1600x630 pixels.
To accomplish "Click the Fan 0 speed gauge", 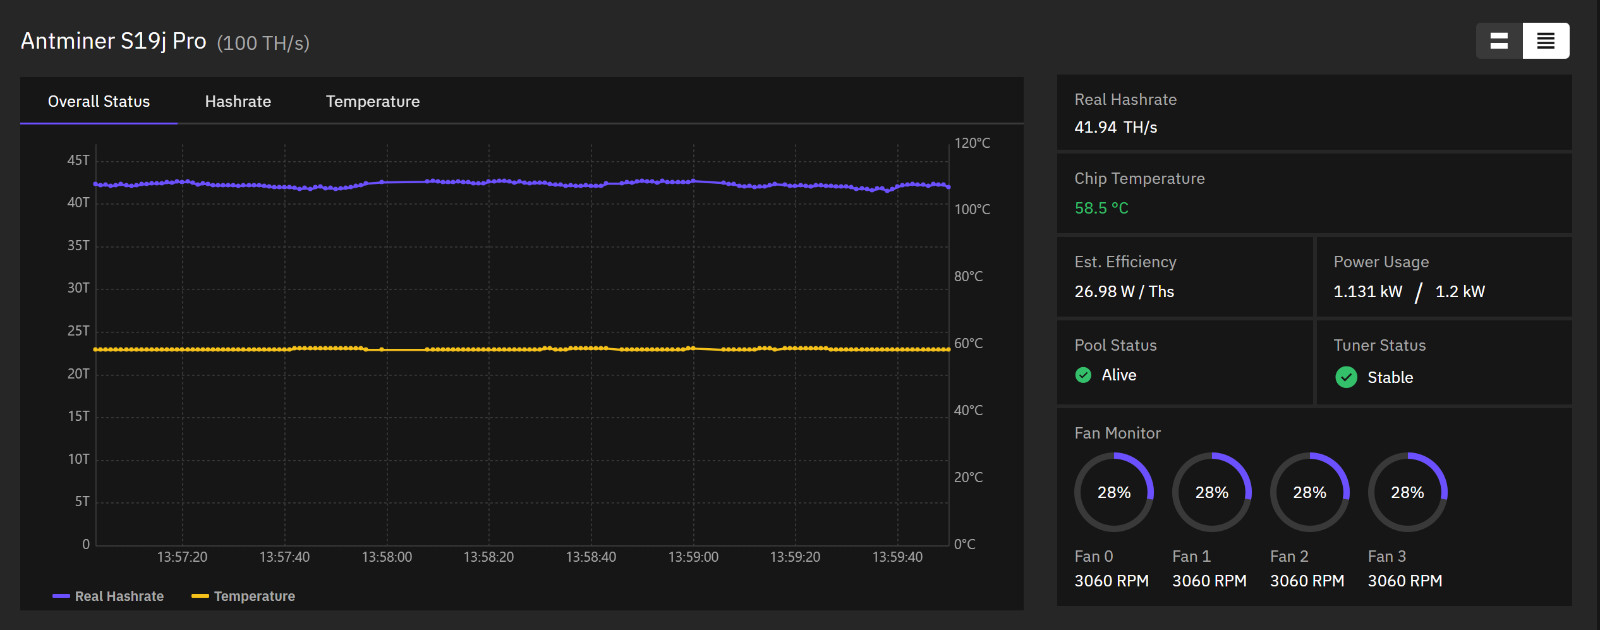I will [1114, 492].
